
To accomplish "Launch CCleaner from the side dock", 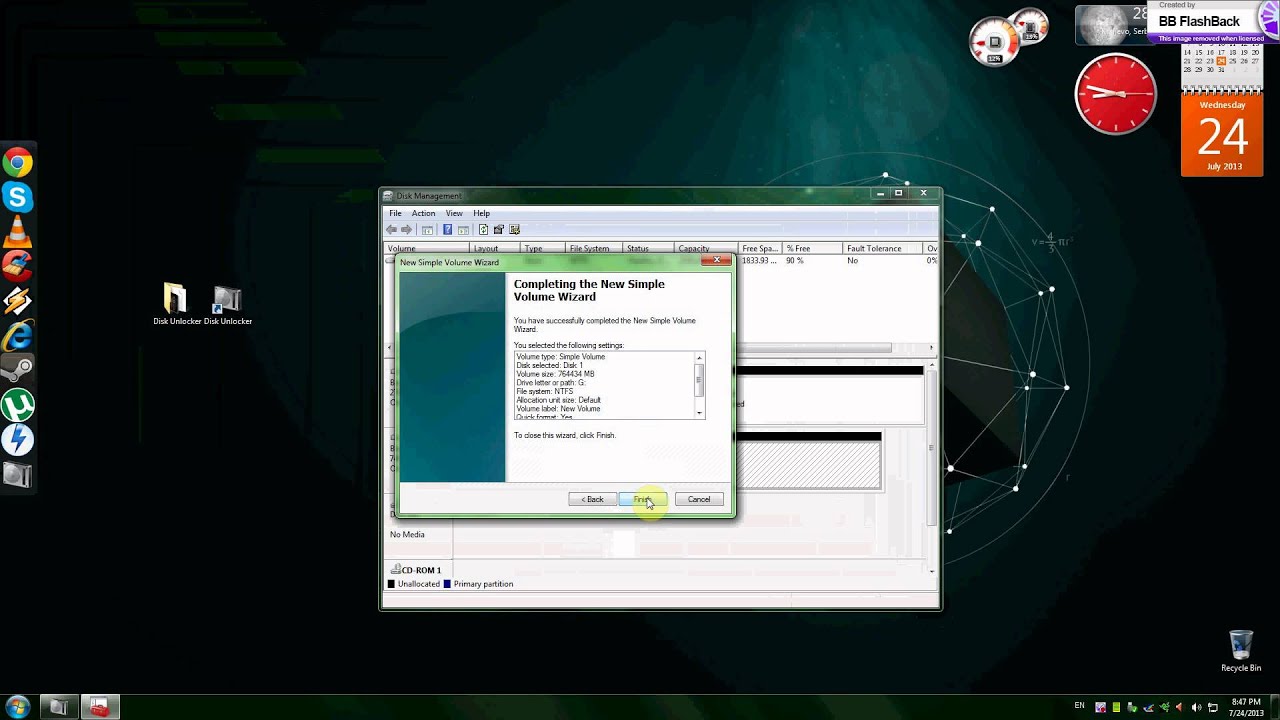I will click(x=17, y=266).
